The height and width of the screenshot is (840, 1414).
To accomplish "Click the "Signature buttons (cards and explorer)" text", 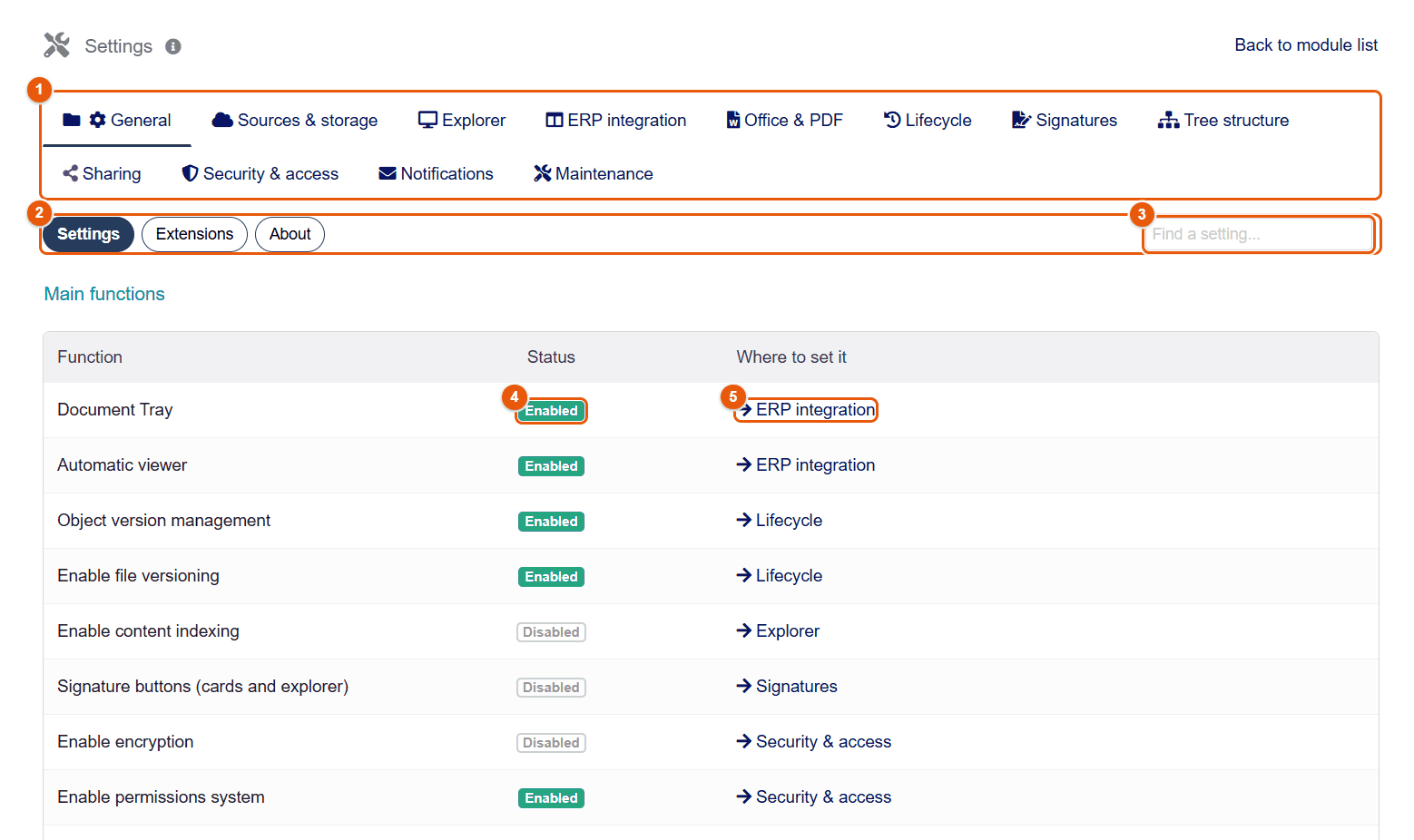I will coord(203,686).
